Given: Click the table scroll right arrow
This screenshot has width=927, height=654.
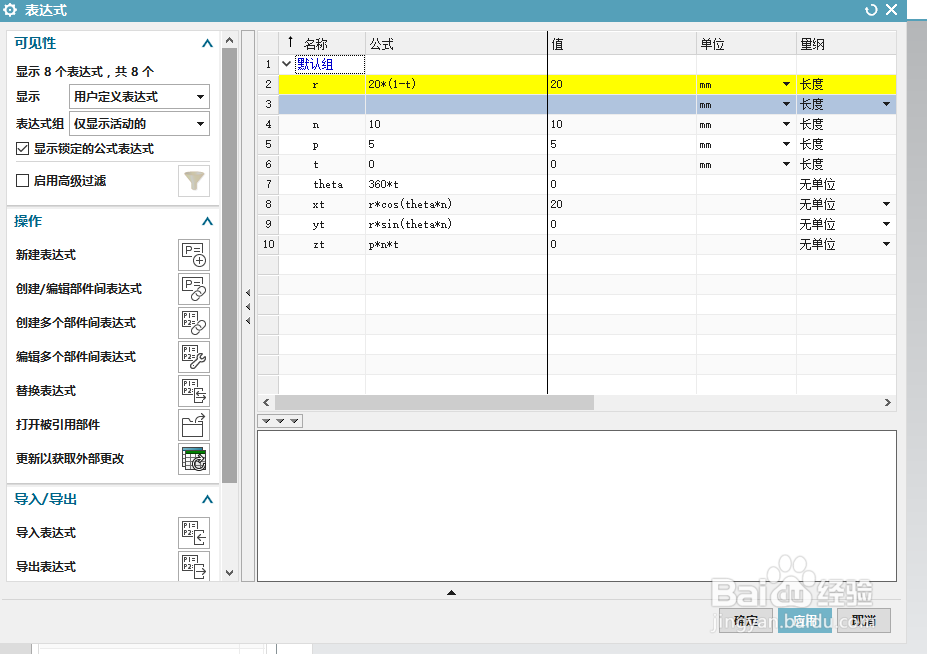Looking at the screenshot, I should point(887,403).
